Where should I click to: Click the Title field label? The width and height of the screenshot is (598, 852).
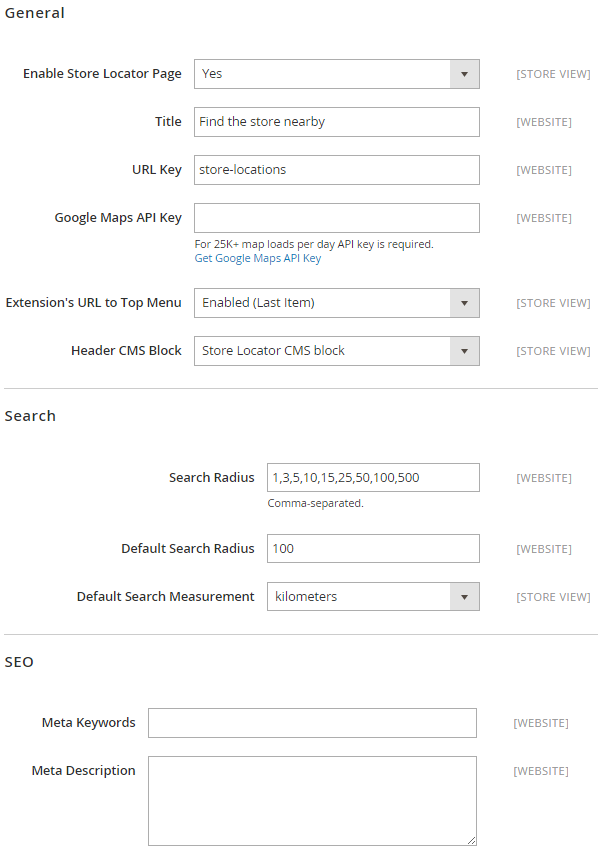[x=168, y=122]
